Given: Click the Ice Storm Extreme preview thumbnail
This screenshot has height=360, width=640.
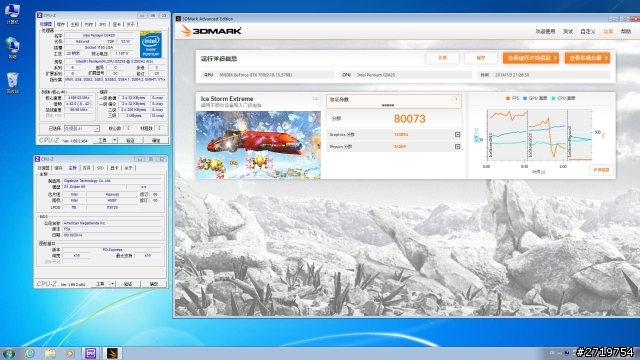Looking at the screenshot, I should [258, 145].
